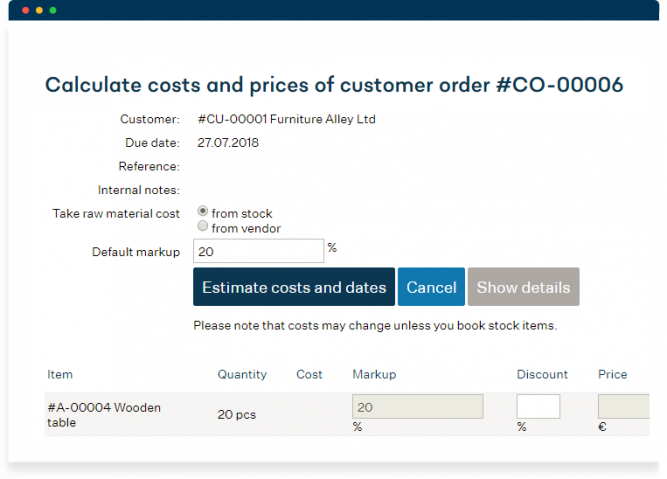Focus the Markup field for Wooden table
This screenshot has height=479, width=667.
click(x=418, y=407)
